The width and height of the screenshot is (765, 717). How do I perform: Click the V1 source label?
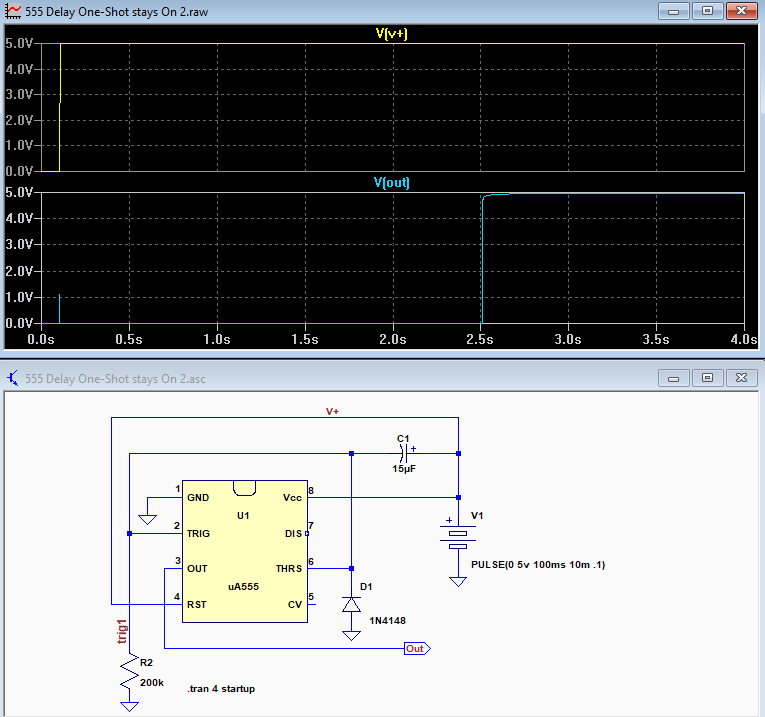[x=477, y=516]
